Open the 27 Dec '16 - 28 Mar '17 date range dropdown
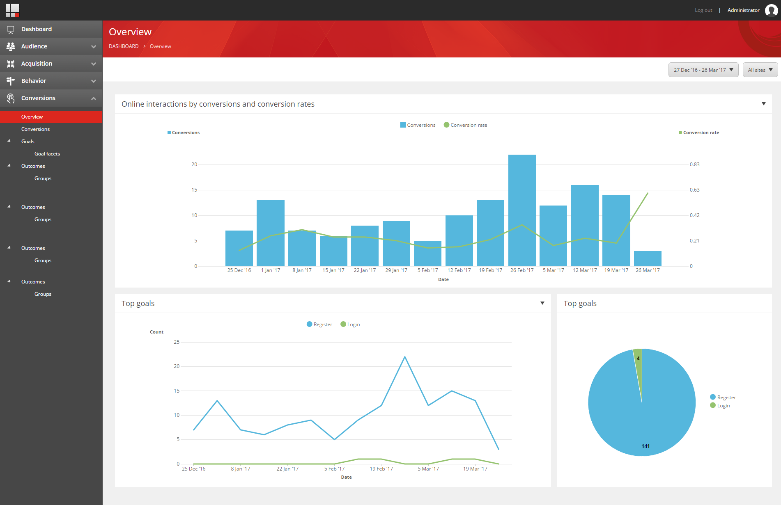Viewport: 781px width, 505px height. pyautogui.click(x=703, y=70)
